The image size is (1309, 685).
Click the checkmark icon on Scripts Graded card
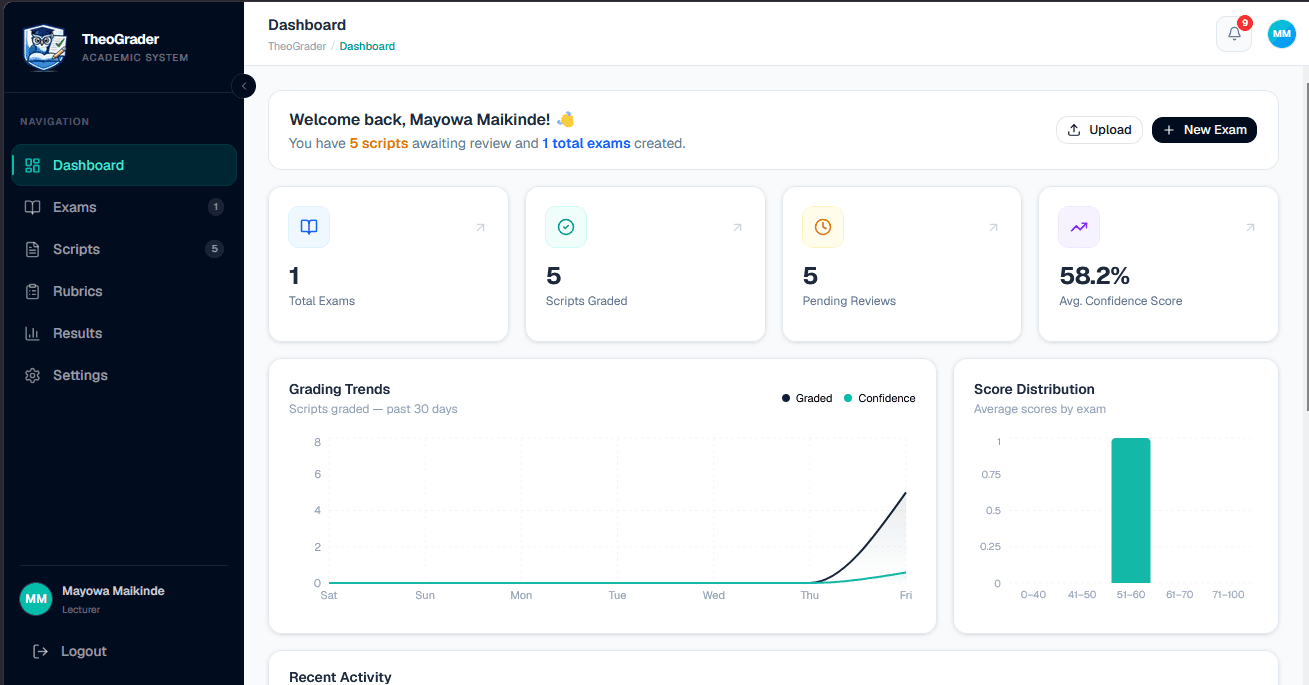(566, 227)
